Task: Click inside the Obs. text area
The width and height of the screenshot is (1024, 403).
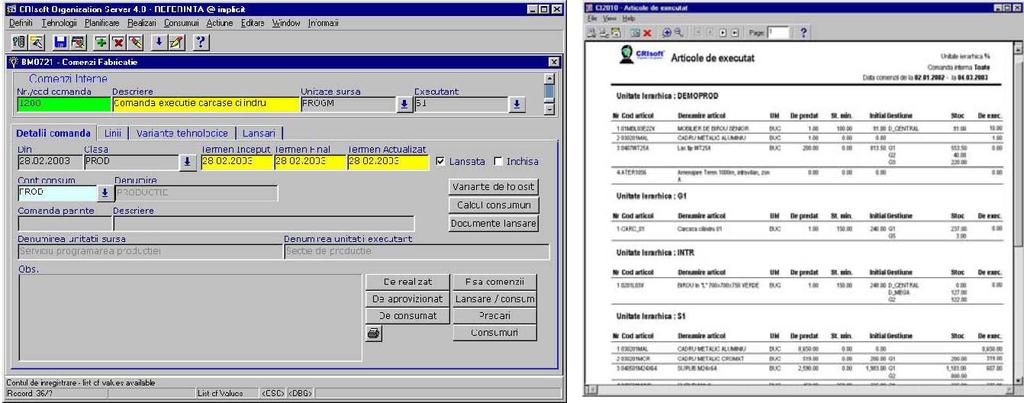Action: 189,317
